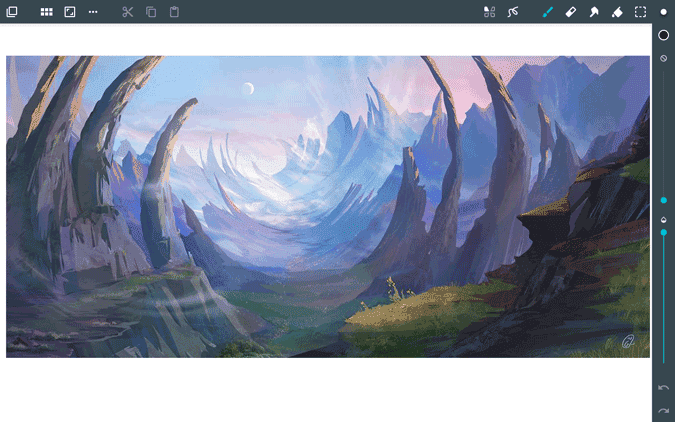The height and width of the screenshot is (422, 675).
Task: Click the clipboard paste icon
Action: pyautogui.click(x=174, y=12)
